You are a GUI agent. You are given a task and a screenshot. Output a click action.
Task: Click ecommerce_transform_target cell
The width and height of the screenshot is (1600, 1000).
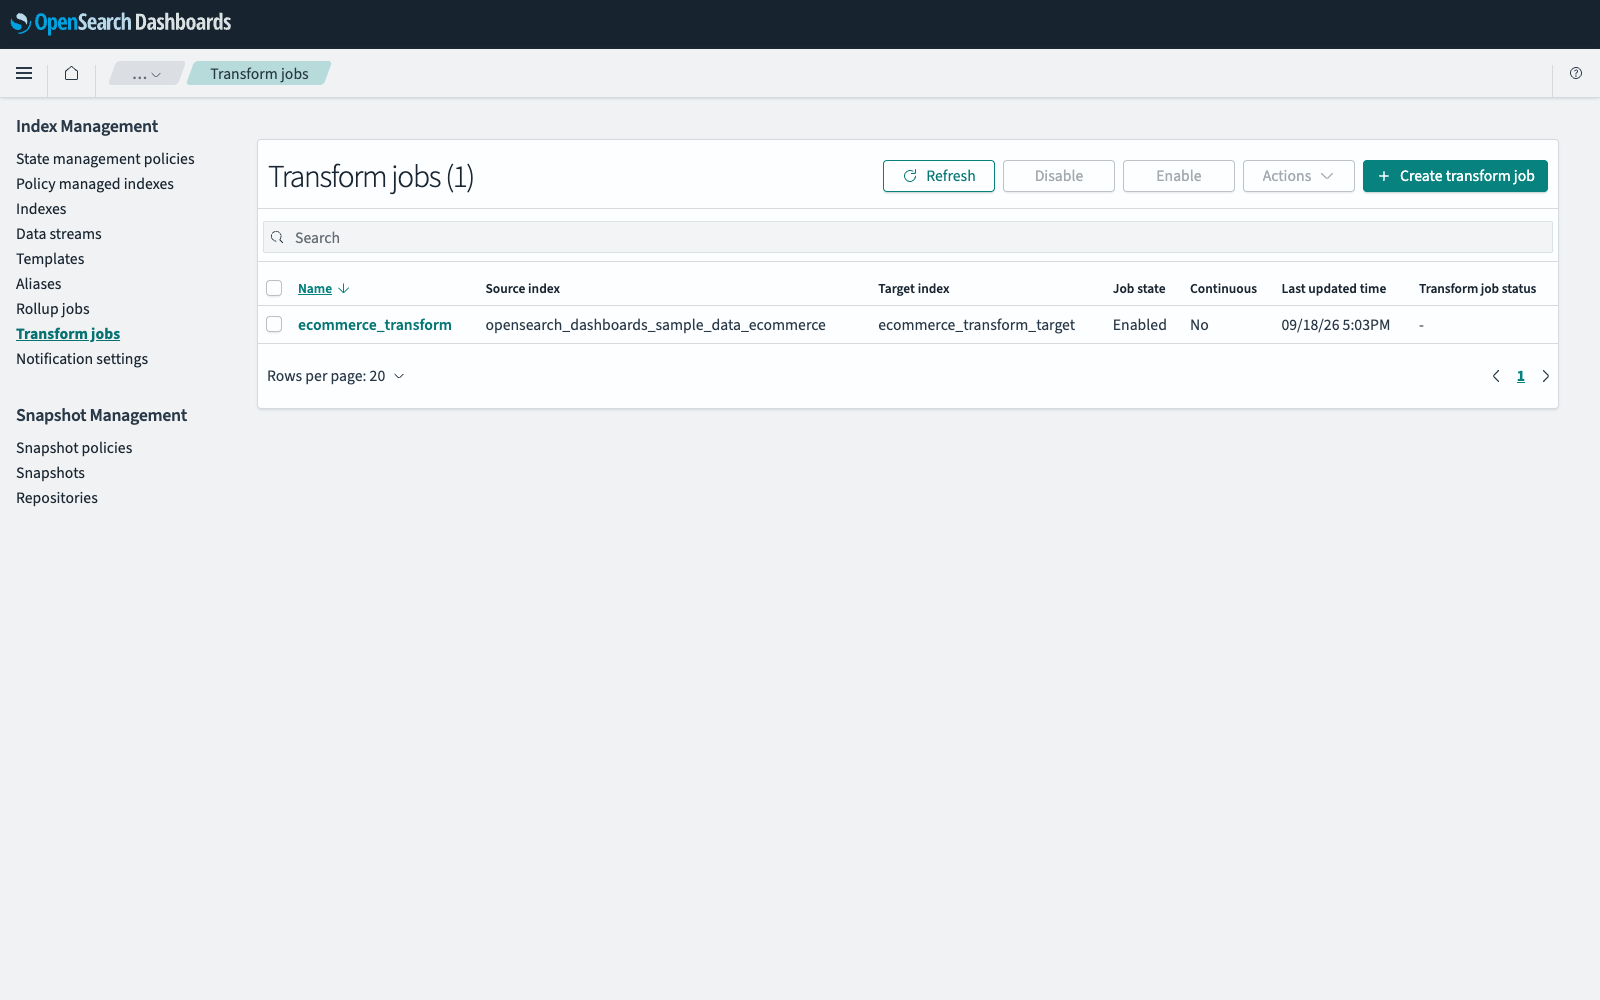point(977,325)
